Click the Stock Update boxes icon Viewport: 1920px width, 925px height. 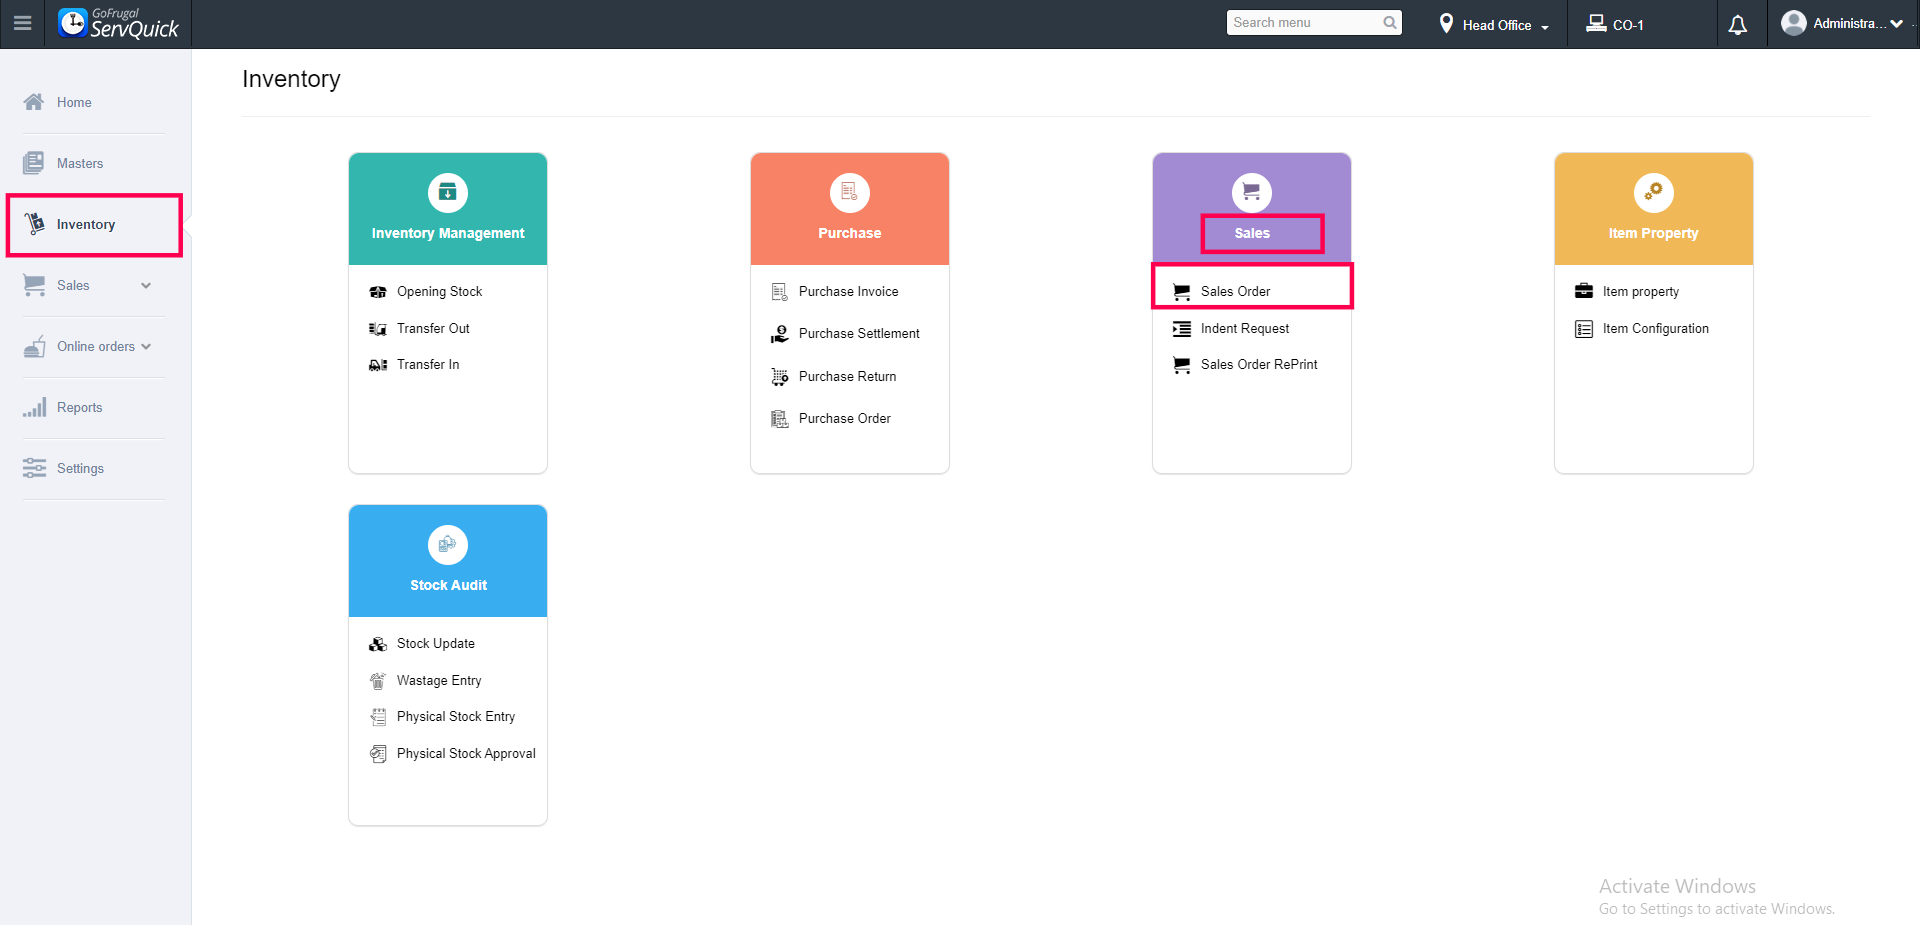[x=378, y=644]
